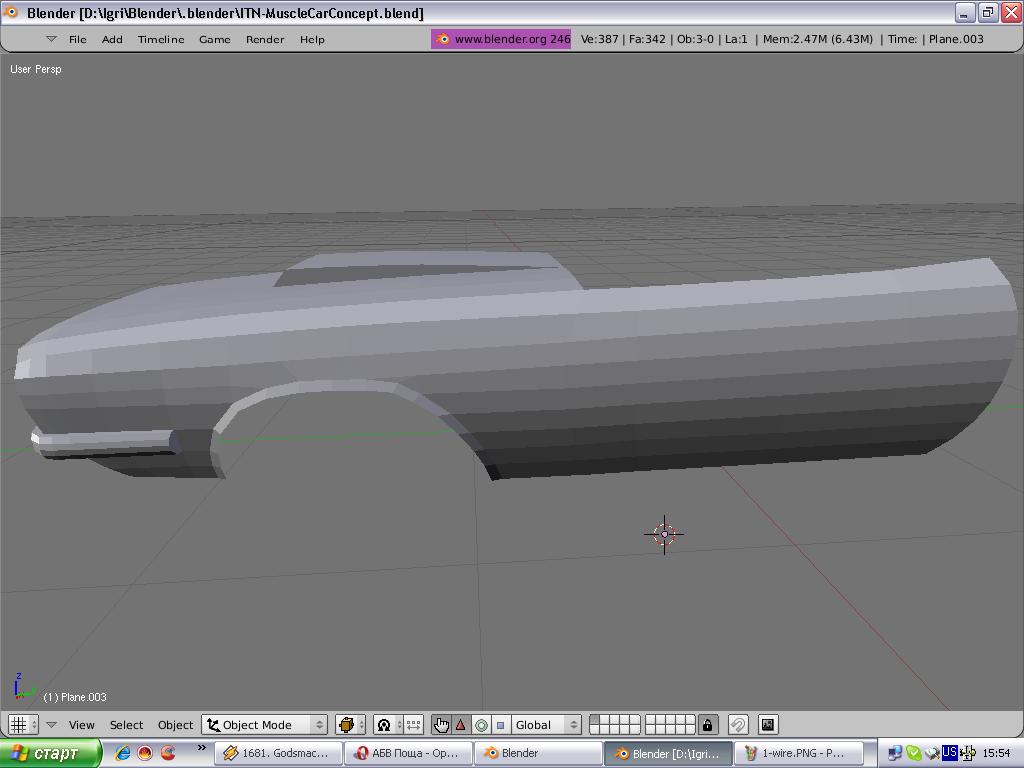
Task: Click the render this window image icon
Action: (768, 725)
